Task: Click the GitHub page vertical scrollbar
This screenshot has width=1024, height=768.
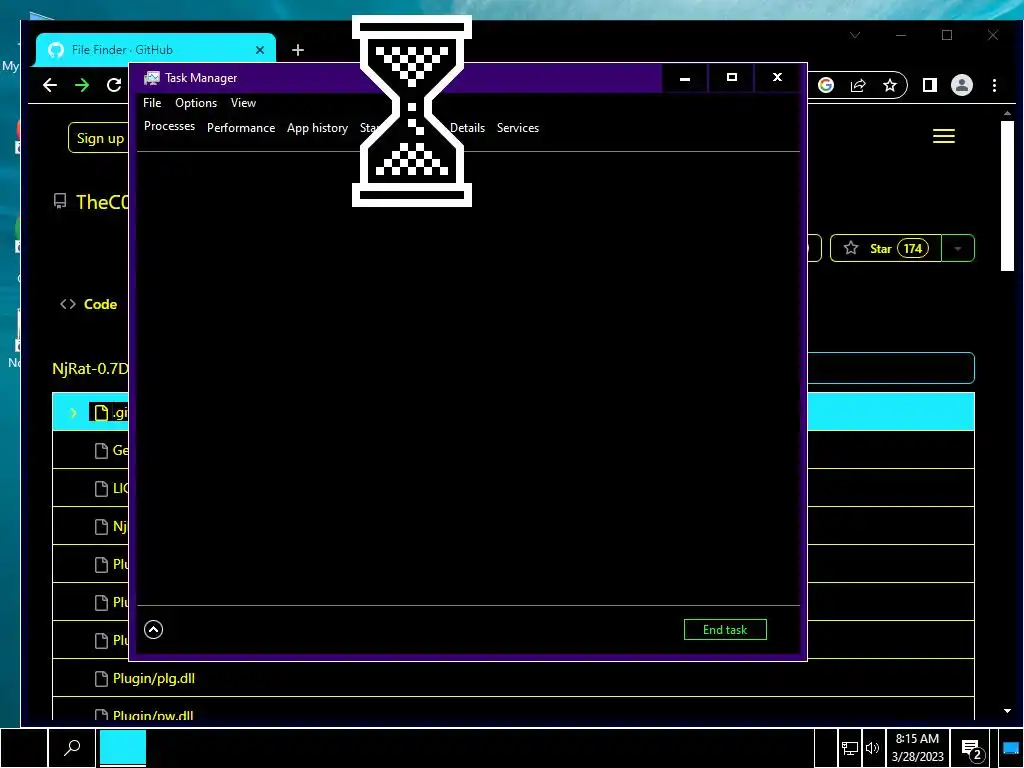Action: click(x=1007, y=196)
